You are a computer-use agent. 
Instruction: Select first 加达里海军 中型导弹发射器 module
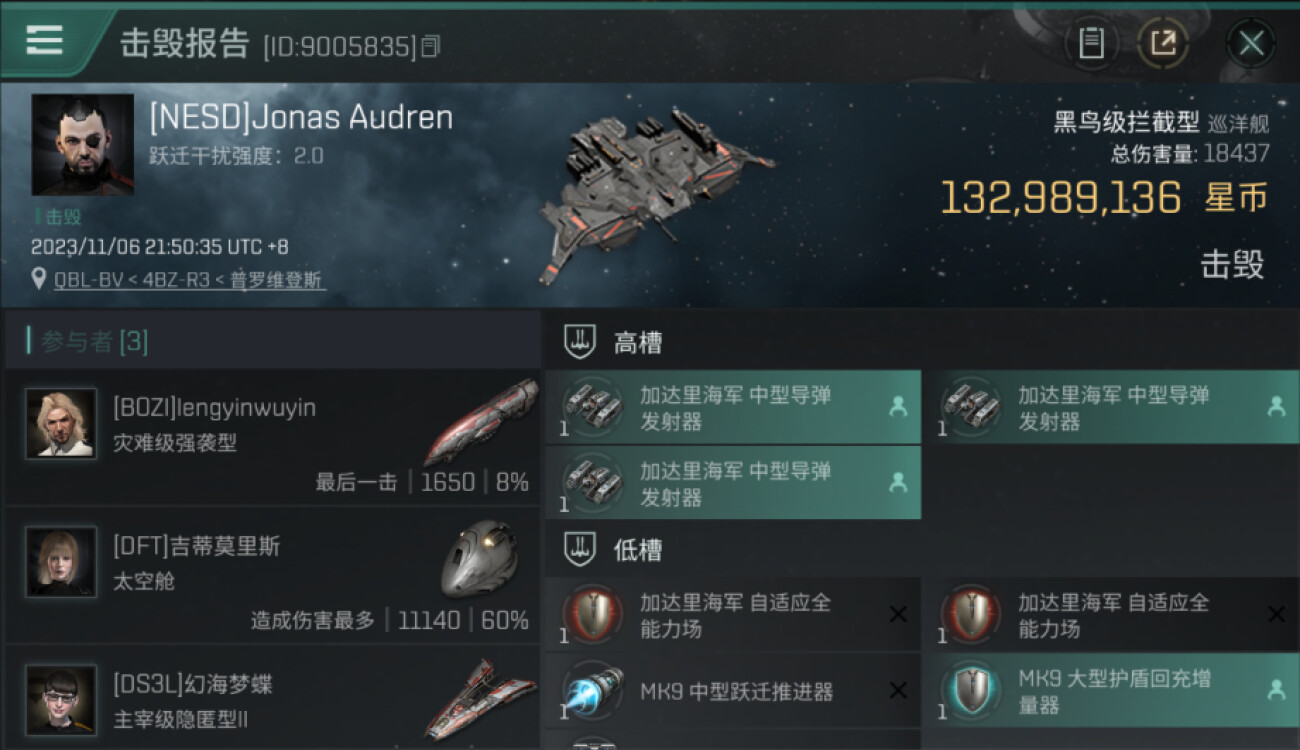point(733,407)
